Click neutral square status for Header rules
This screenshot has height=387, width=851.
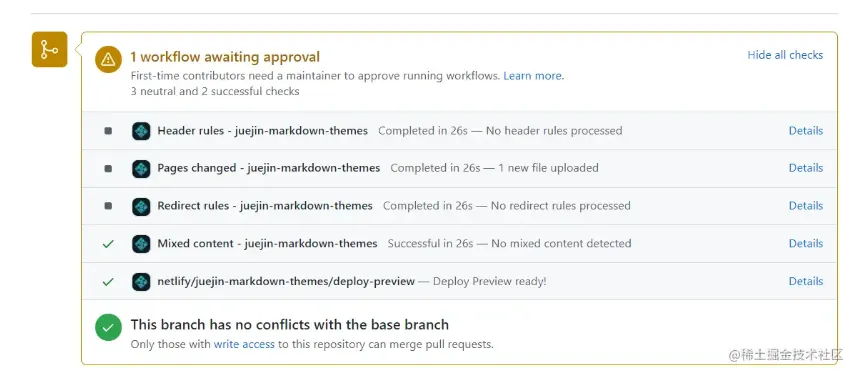pos(108,131)
